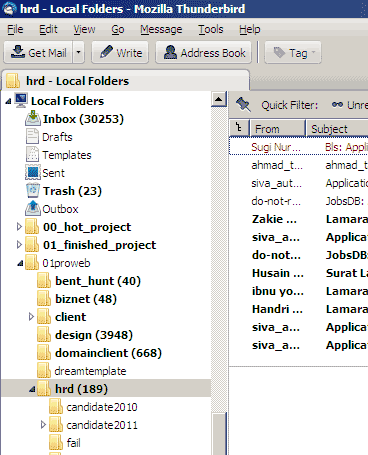Select the hrd - Local Folders tab
This screenshot has height=455, width=368.
coord(126,81)
